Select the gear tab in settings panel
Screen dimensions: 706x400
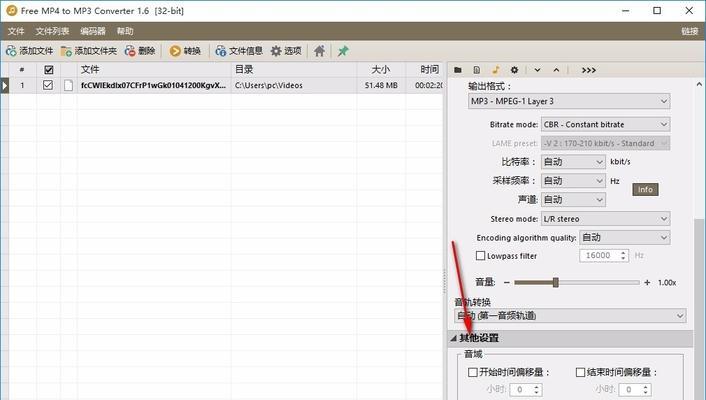point(514,70)
